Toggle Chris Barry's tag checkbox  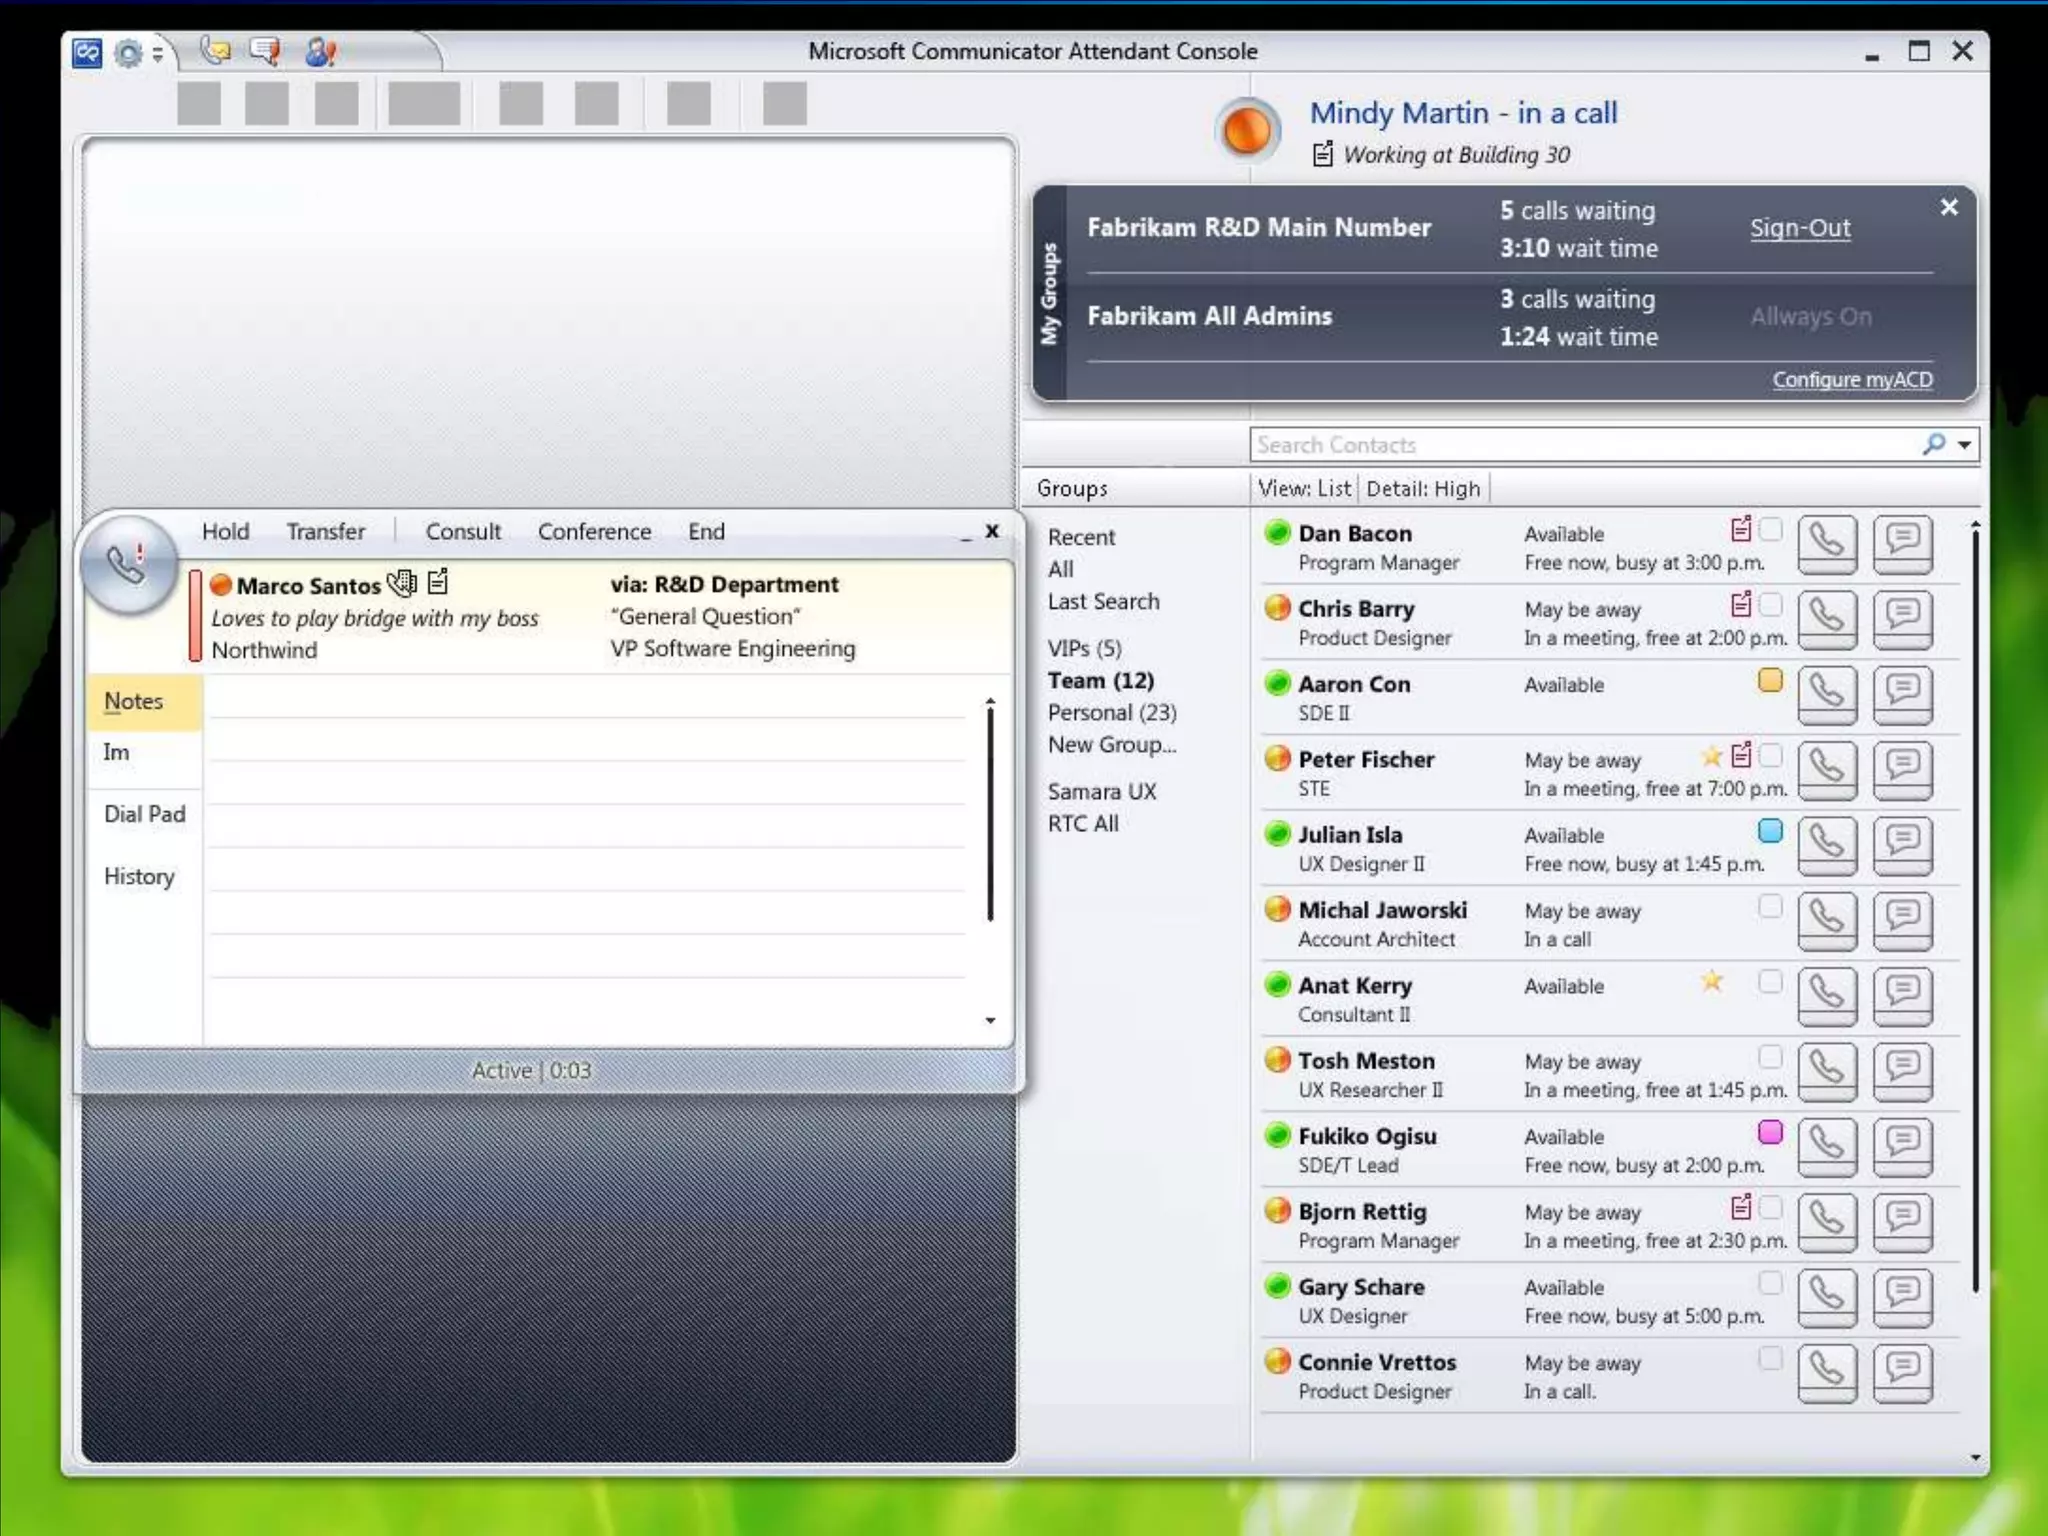[1770, 604]
